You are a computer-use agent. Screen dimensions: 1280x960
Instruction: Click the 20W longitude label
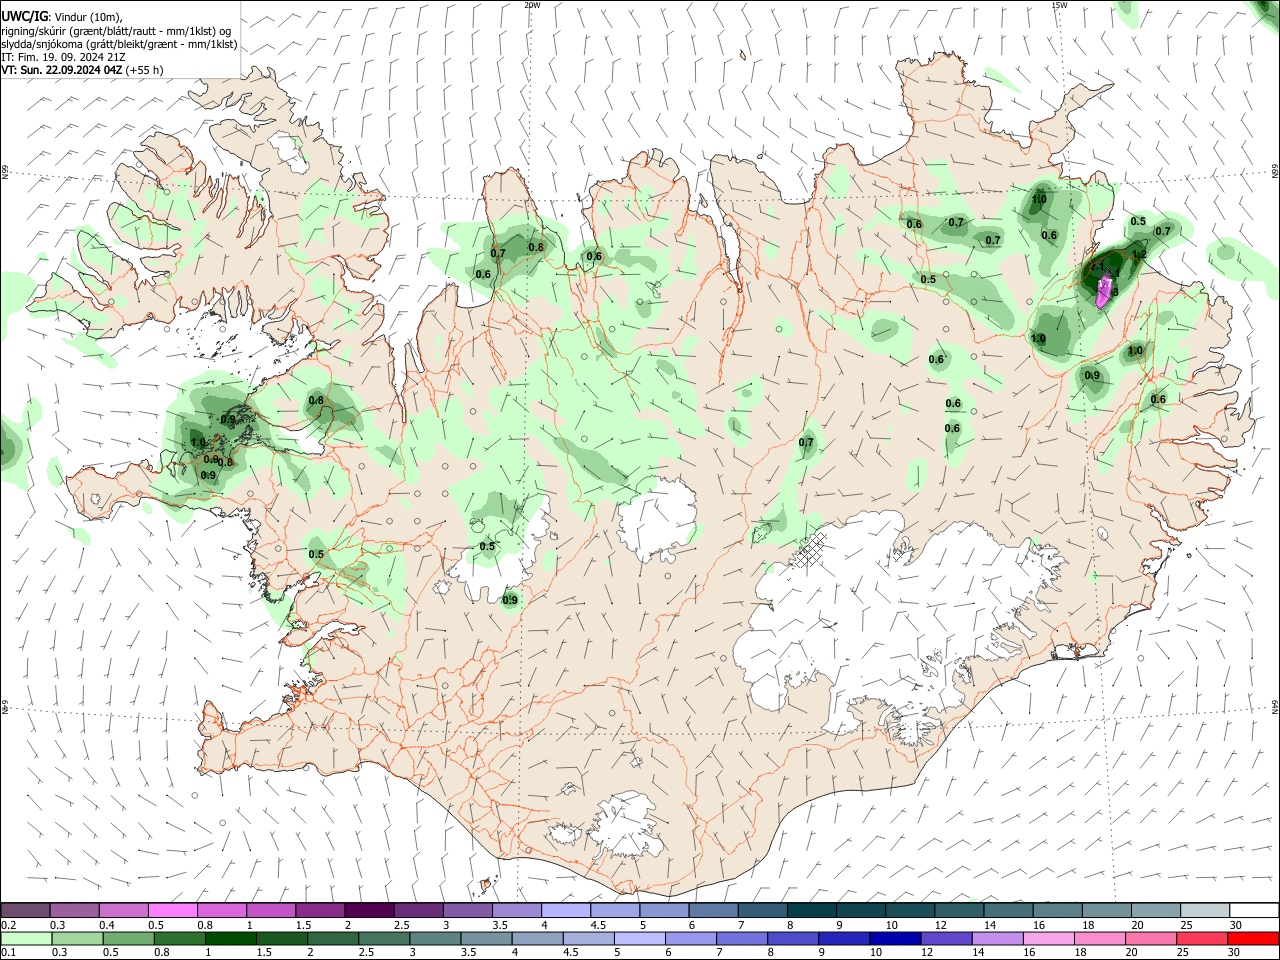(x=532, y=5)
